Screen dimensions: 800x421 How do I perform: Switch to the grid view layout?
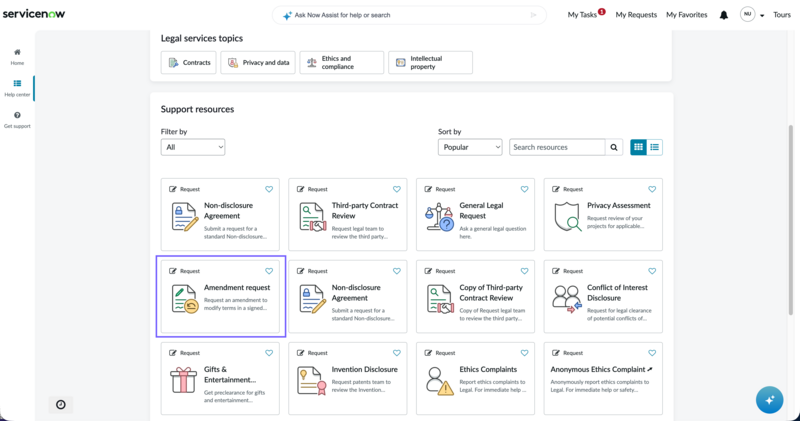point(638,147)
